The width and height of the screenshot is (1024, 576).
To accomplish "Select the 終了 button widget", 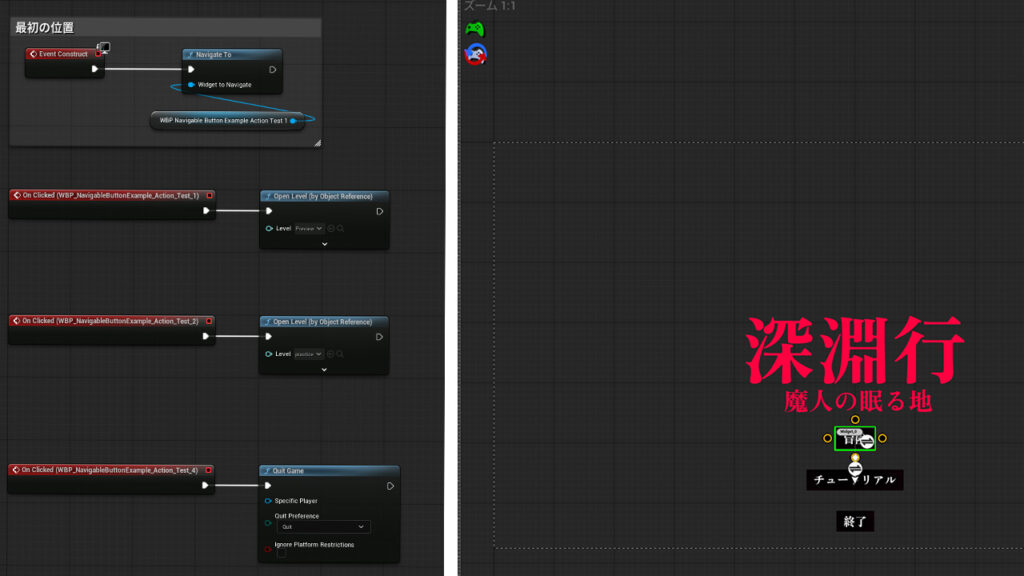I will [855, 521].
